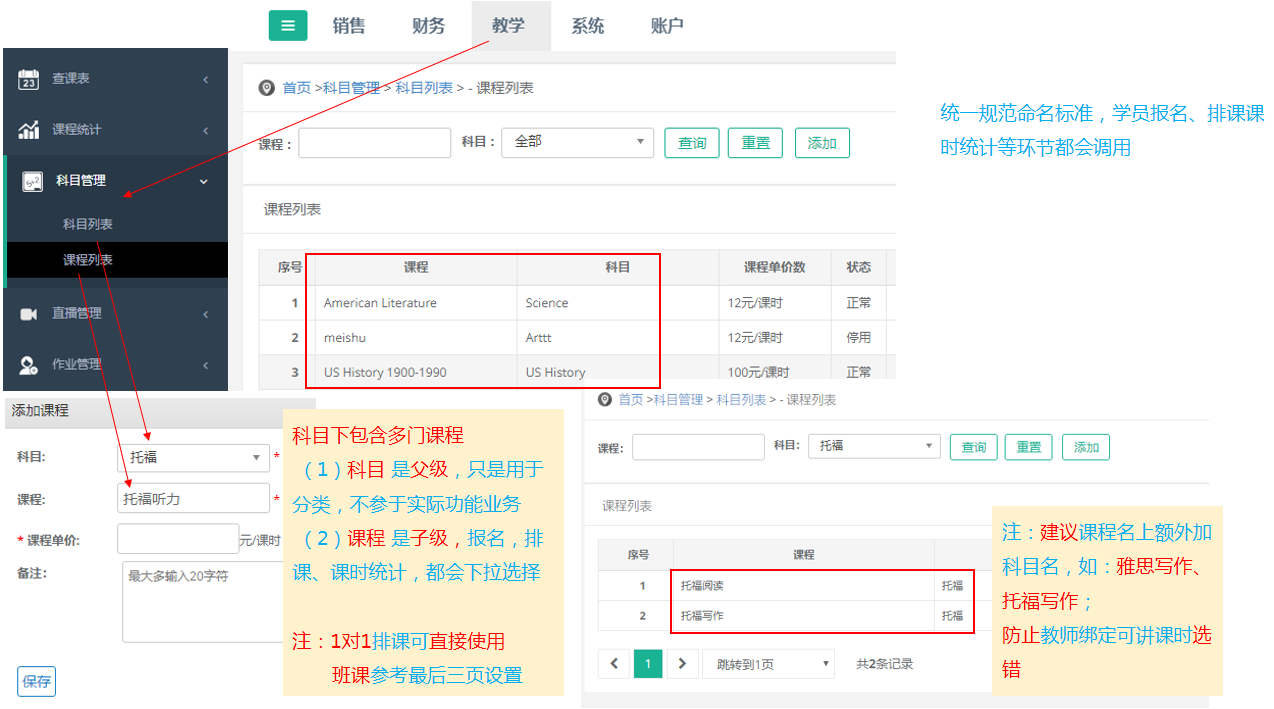This screenshot has width=1274, height=709.
Task: Expand the 直播管理 sidebar chevron
Action: (205, 314)
